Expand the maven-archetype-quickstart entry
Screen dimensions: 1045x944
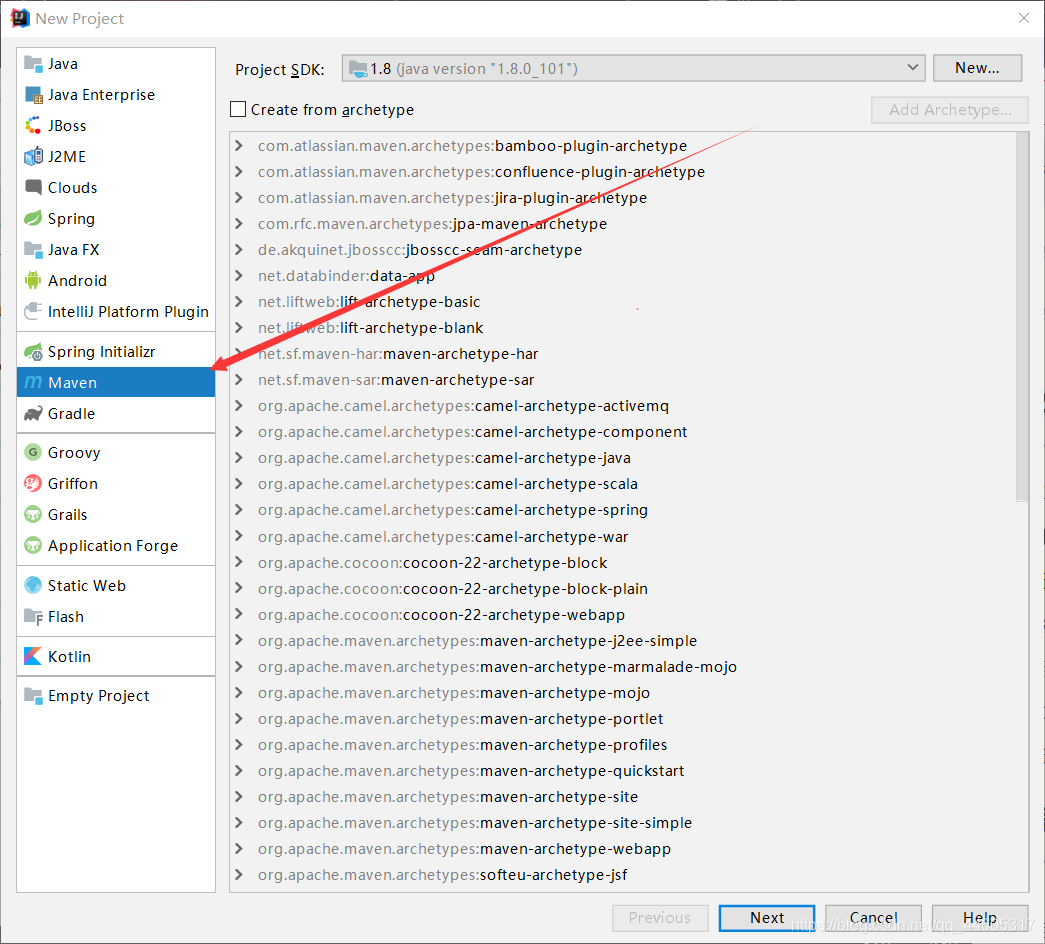pyautogui.click(x=239, y=771)
